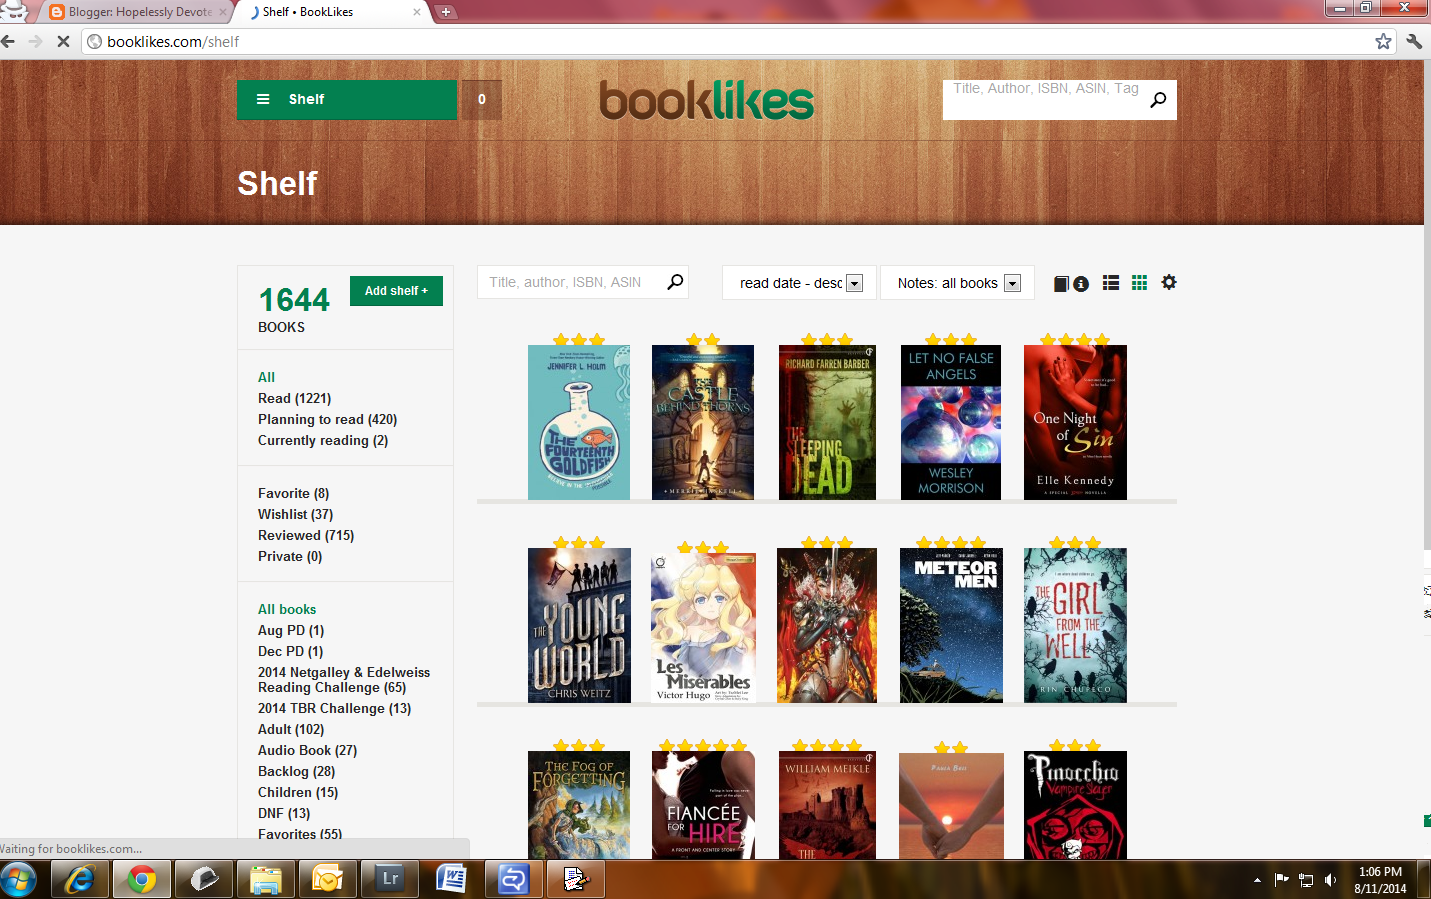This screenshot has width=1431, height=899.
Task: Open Windows Explorer folder on the taskbar
Action: click(x=266, y=879)
